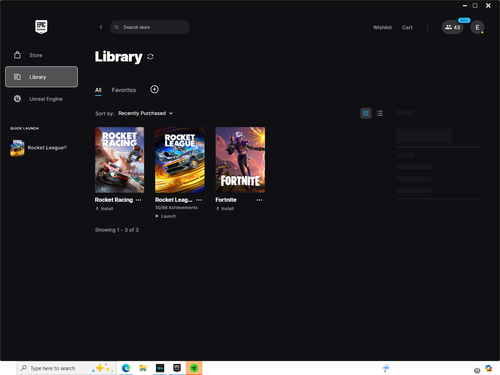This screenshot has height=375, width=500.
Task: Click the colorful tray icon at far right
Action: 488,368
